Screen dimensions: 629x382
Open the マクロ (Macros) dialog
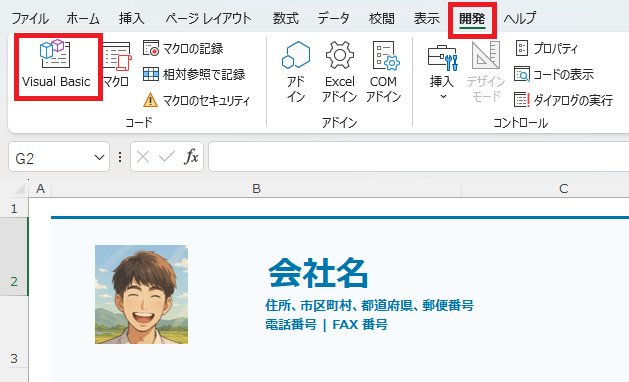click(x=116, y=65)
